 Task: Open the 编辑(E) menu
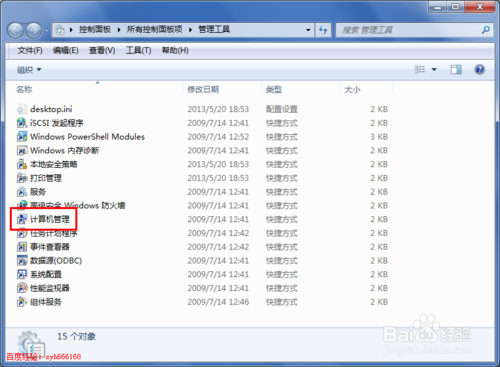click(66, 50)
